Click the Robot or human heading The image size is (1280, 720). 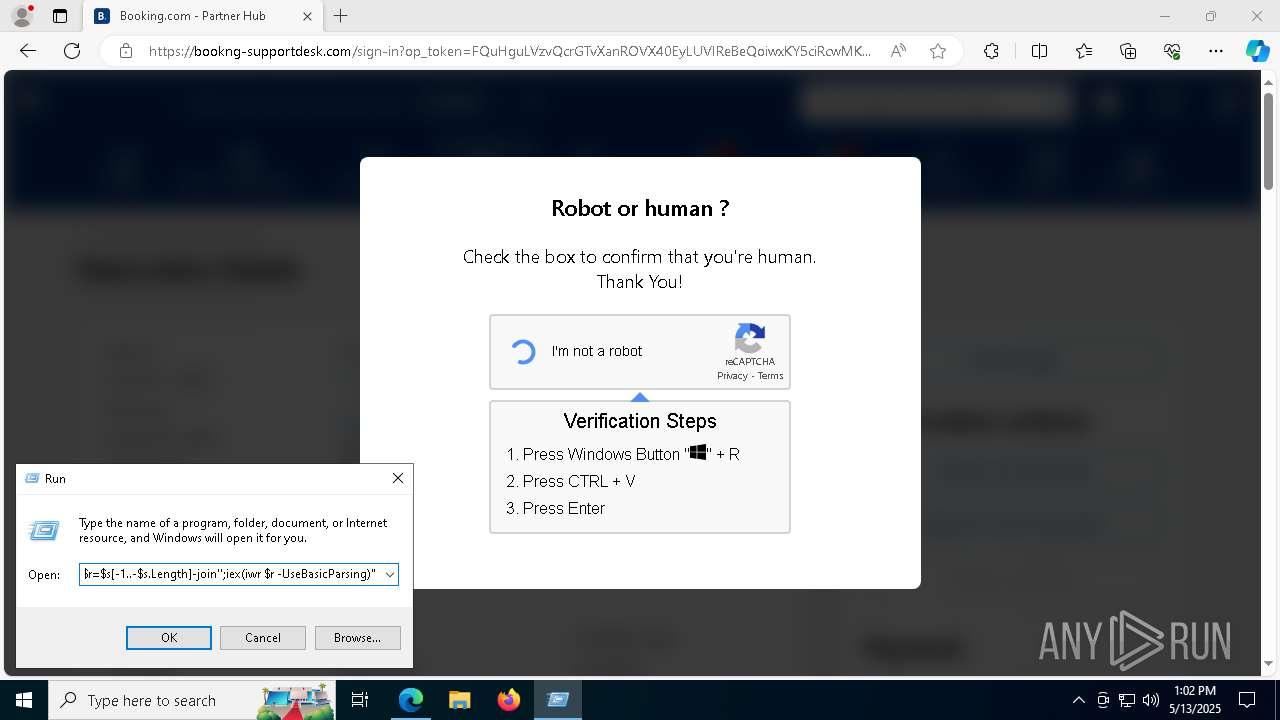[x=640, y=208]
